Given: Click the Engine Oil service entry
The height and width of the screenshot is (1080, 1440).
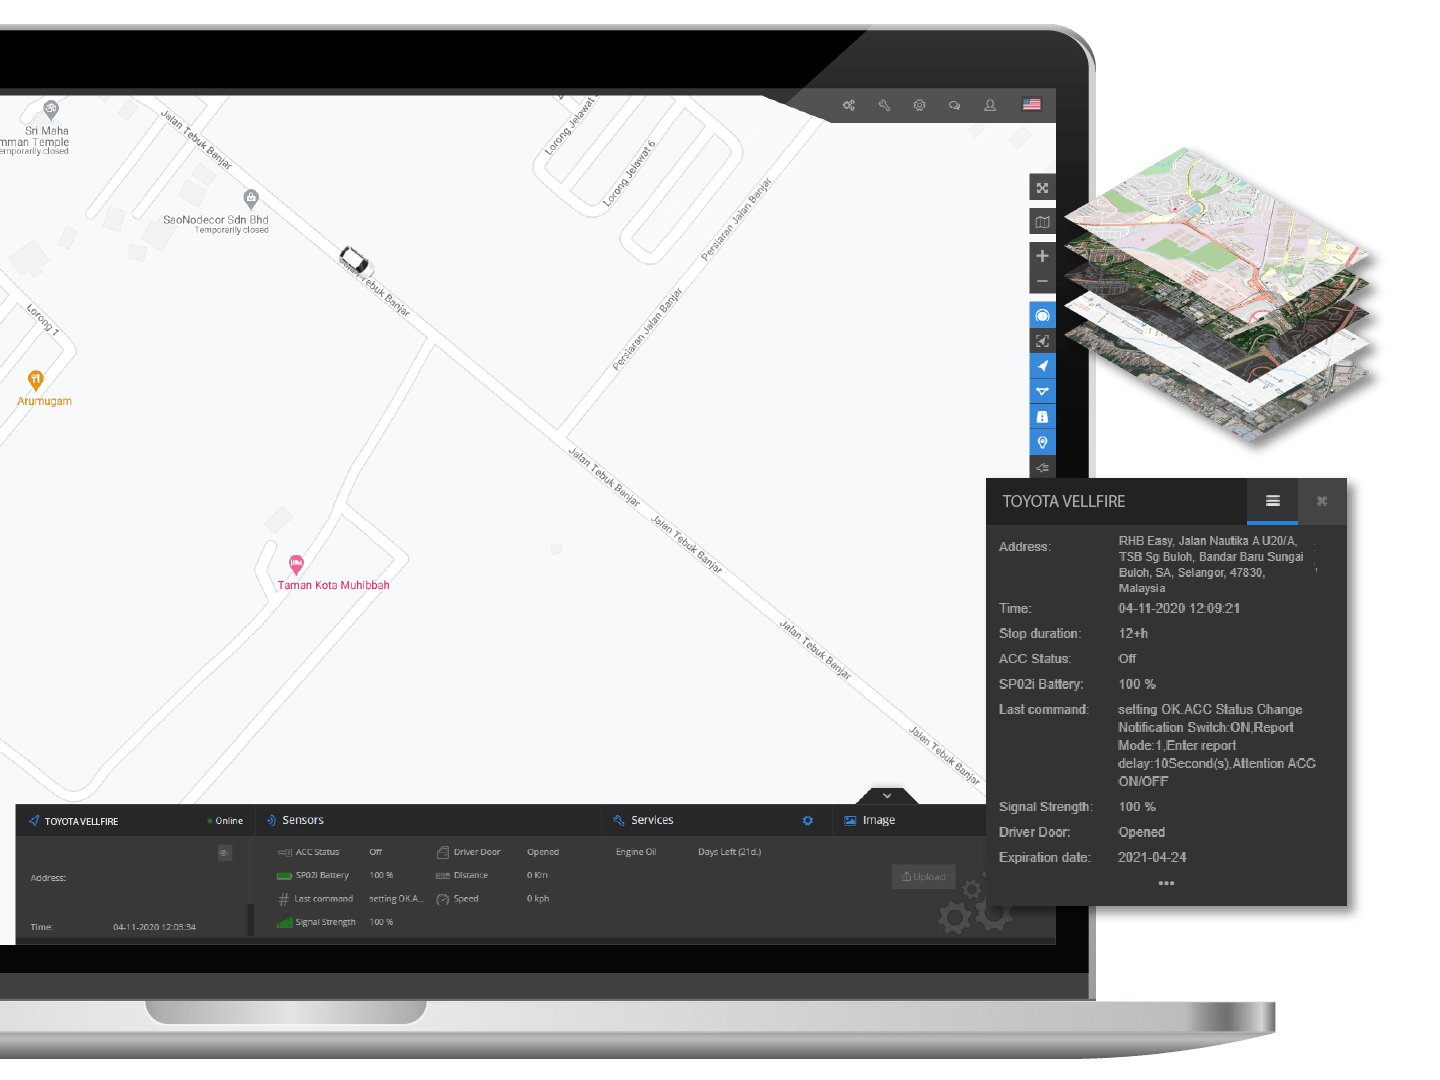Looking at the screenshot, I should (636, 852).
